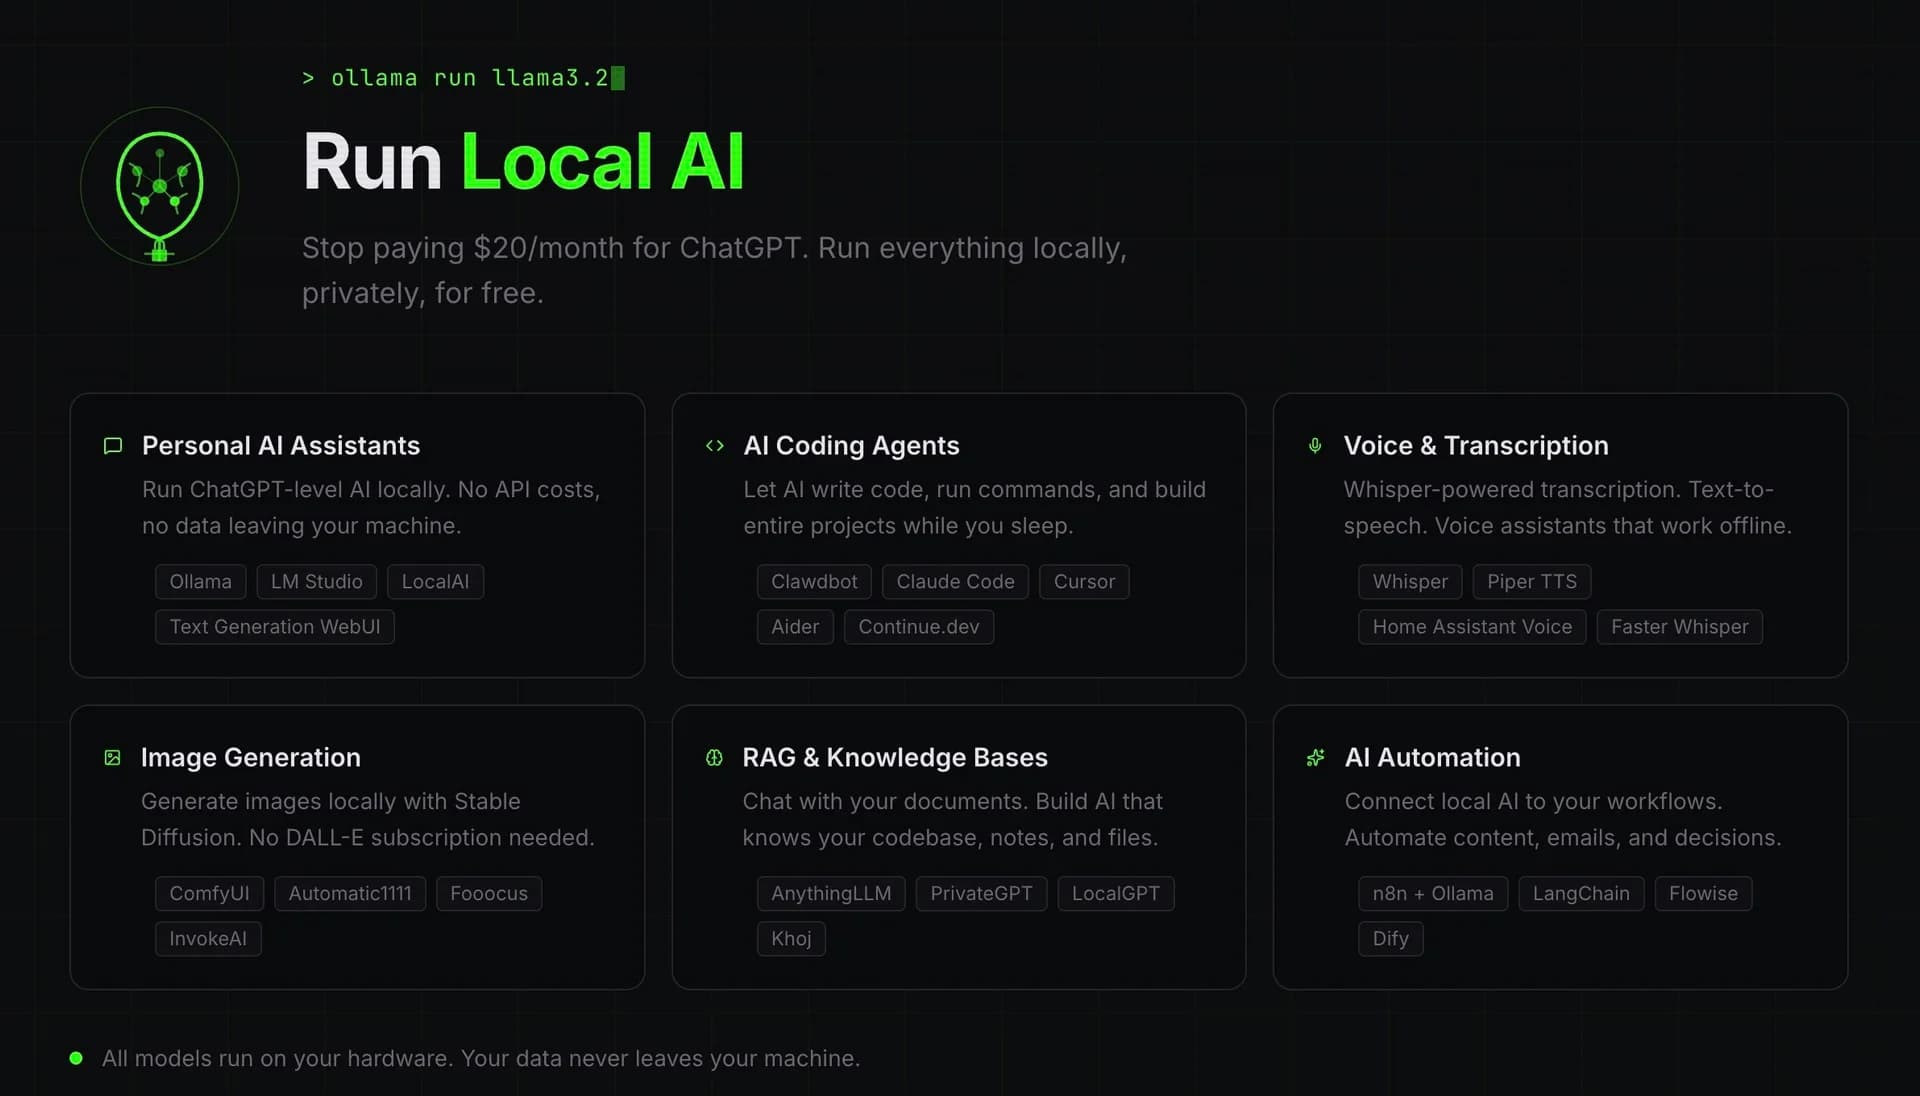The image size is (1920, 1096).
Task: Click the AnythingLLM tag
Action: click(831, 893)
